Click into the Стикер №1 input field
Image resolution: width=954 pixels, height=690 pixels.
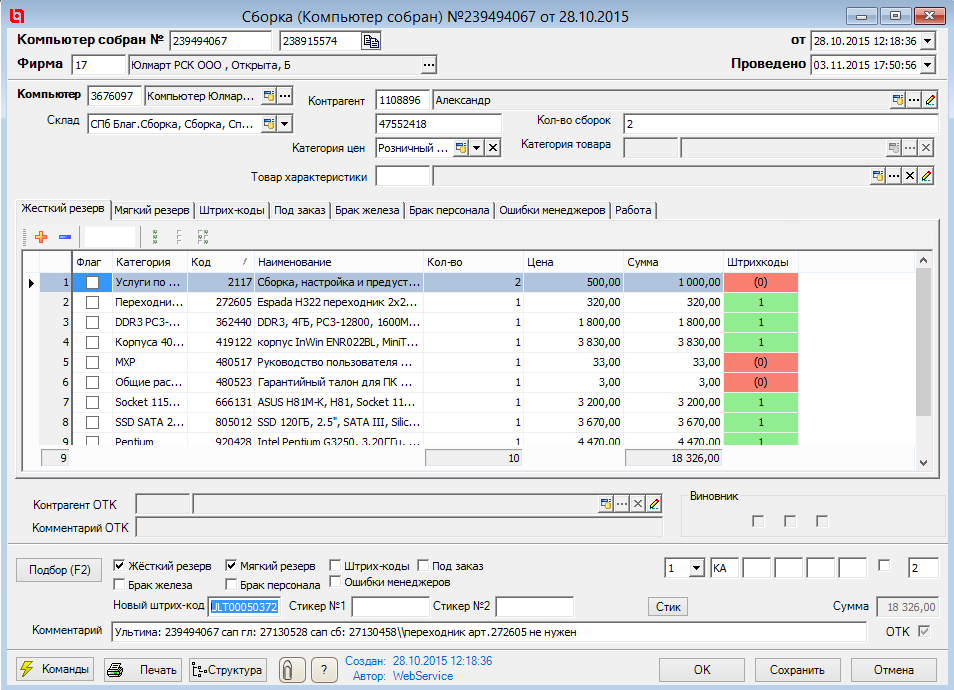coord(390,606)
